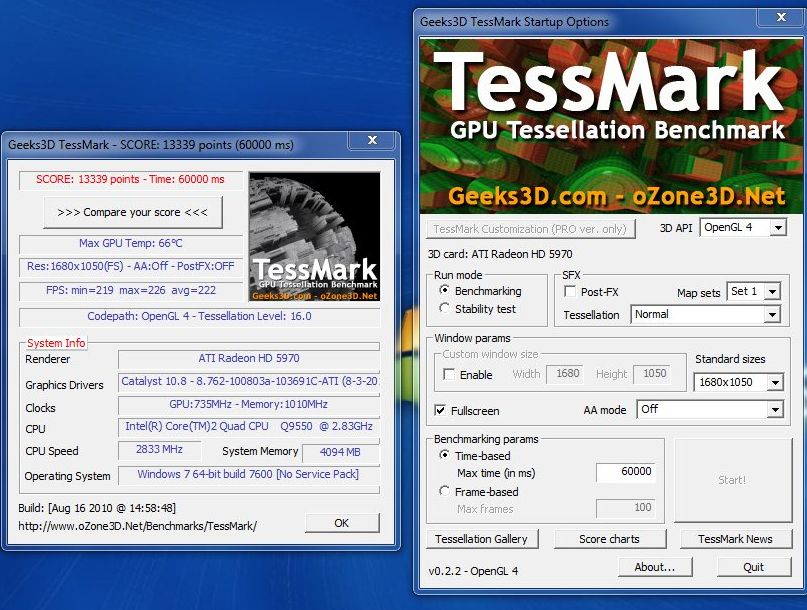Click GPU:735MHz Memory:1010MHz clocks value
Viewport: 807px width, 610px height.
coord(249,405)
